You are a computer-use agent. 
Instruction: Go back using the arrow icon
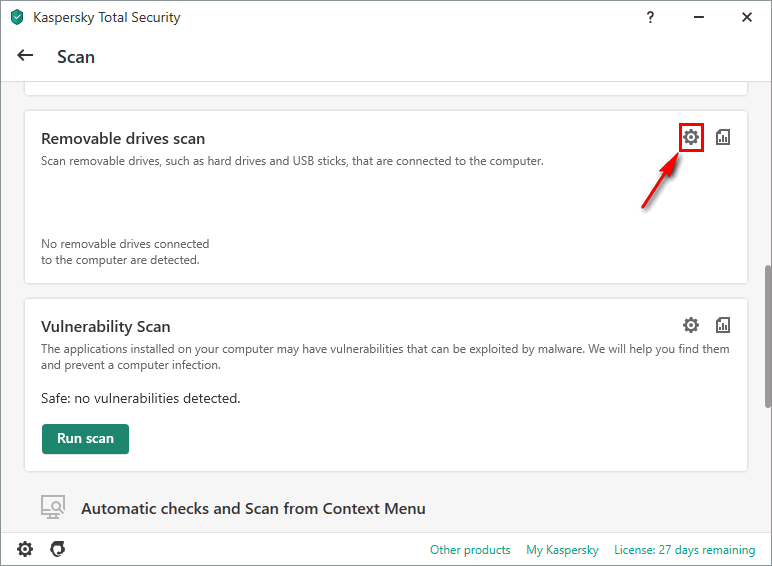pos(26,56)
